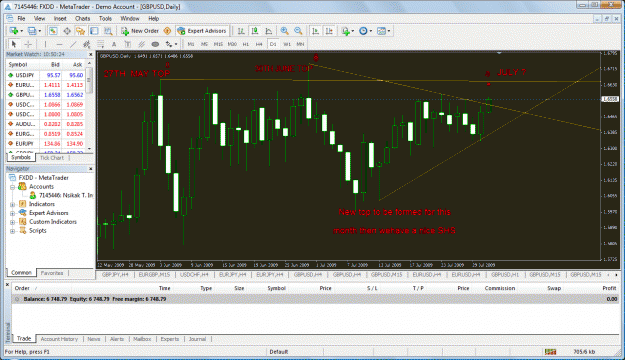Switch to Navigator Favorites tab
The width and height of the screenshot is (625, 360).
52,273
